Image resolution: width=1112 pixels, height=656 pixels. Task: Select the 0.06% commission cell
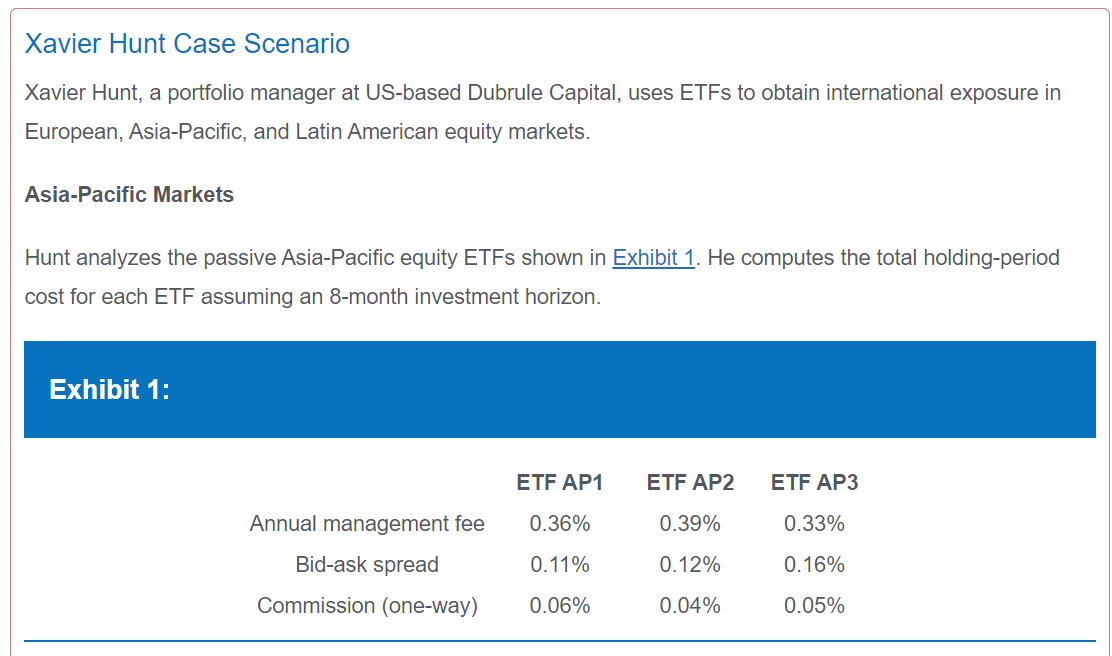560,606
